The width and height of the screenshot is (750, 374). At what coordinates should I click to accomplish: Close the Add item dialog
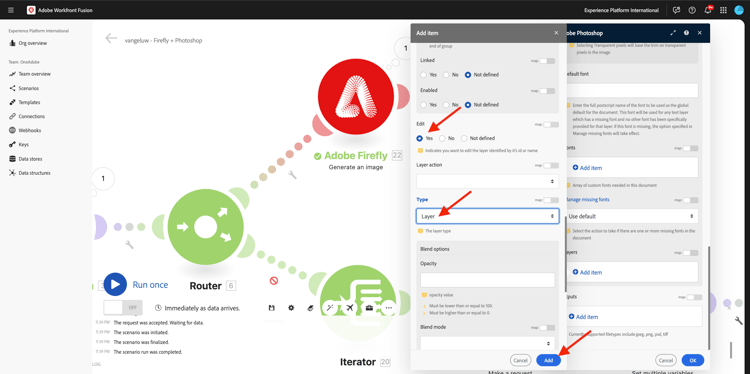pos(556,33)
